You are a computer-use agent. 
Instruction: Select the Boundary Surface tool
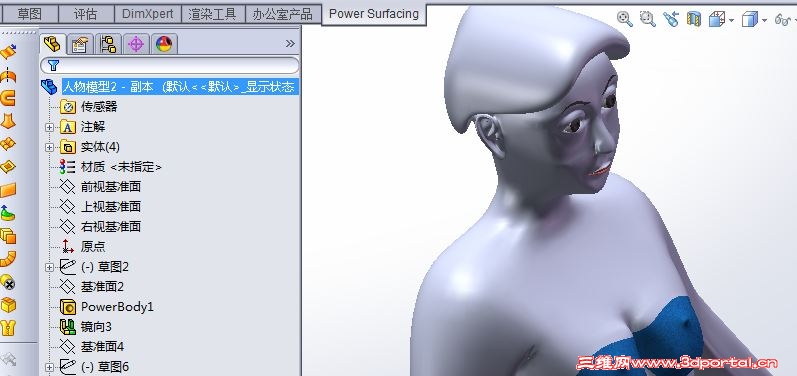click(8, 144)
